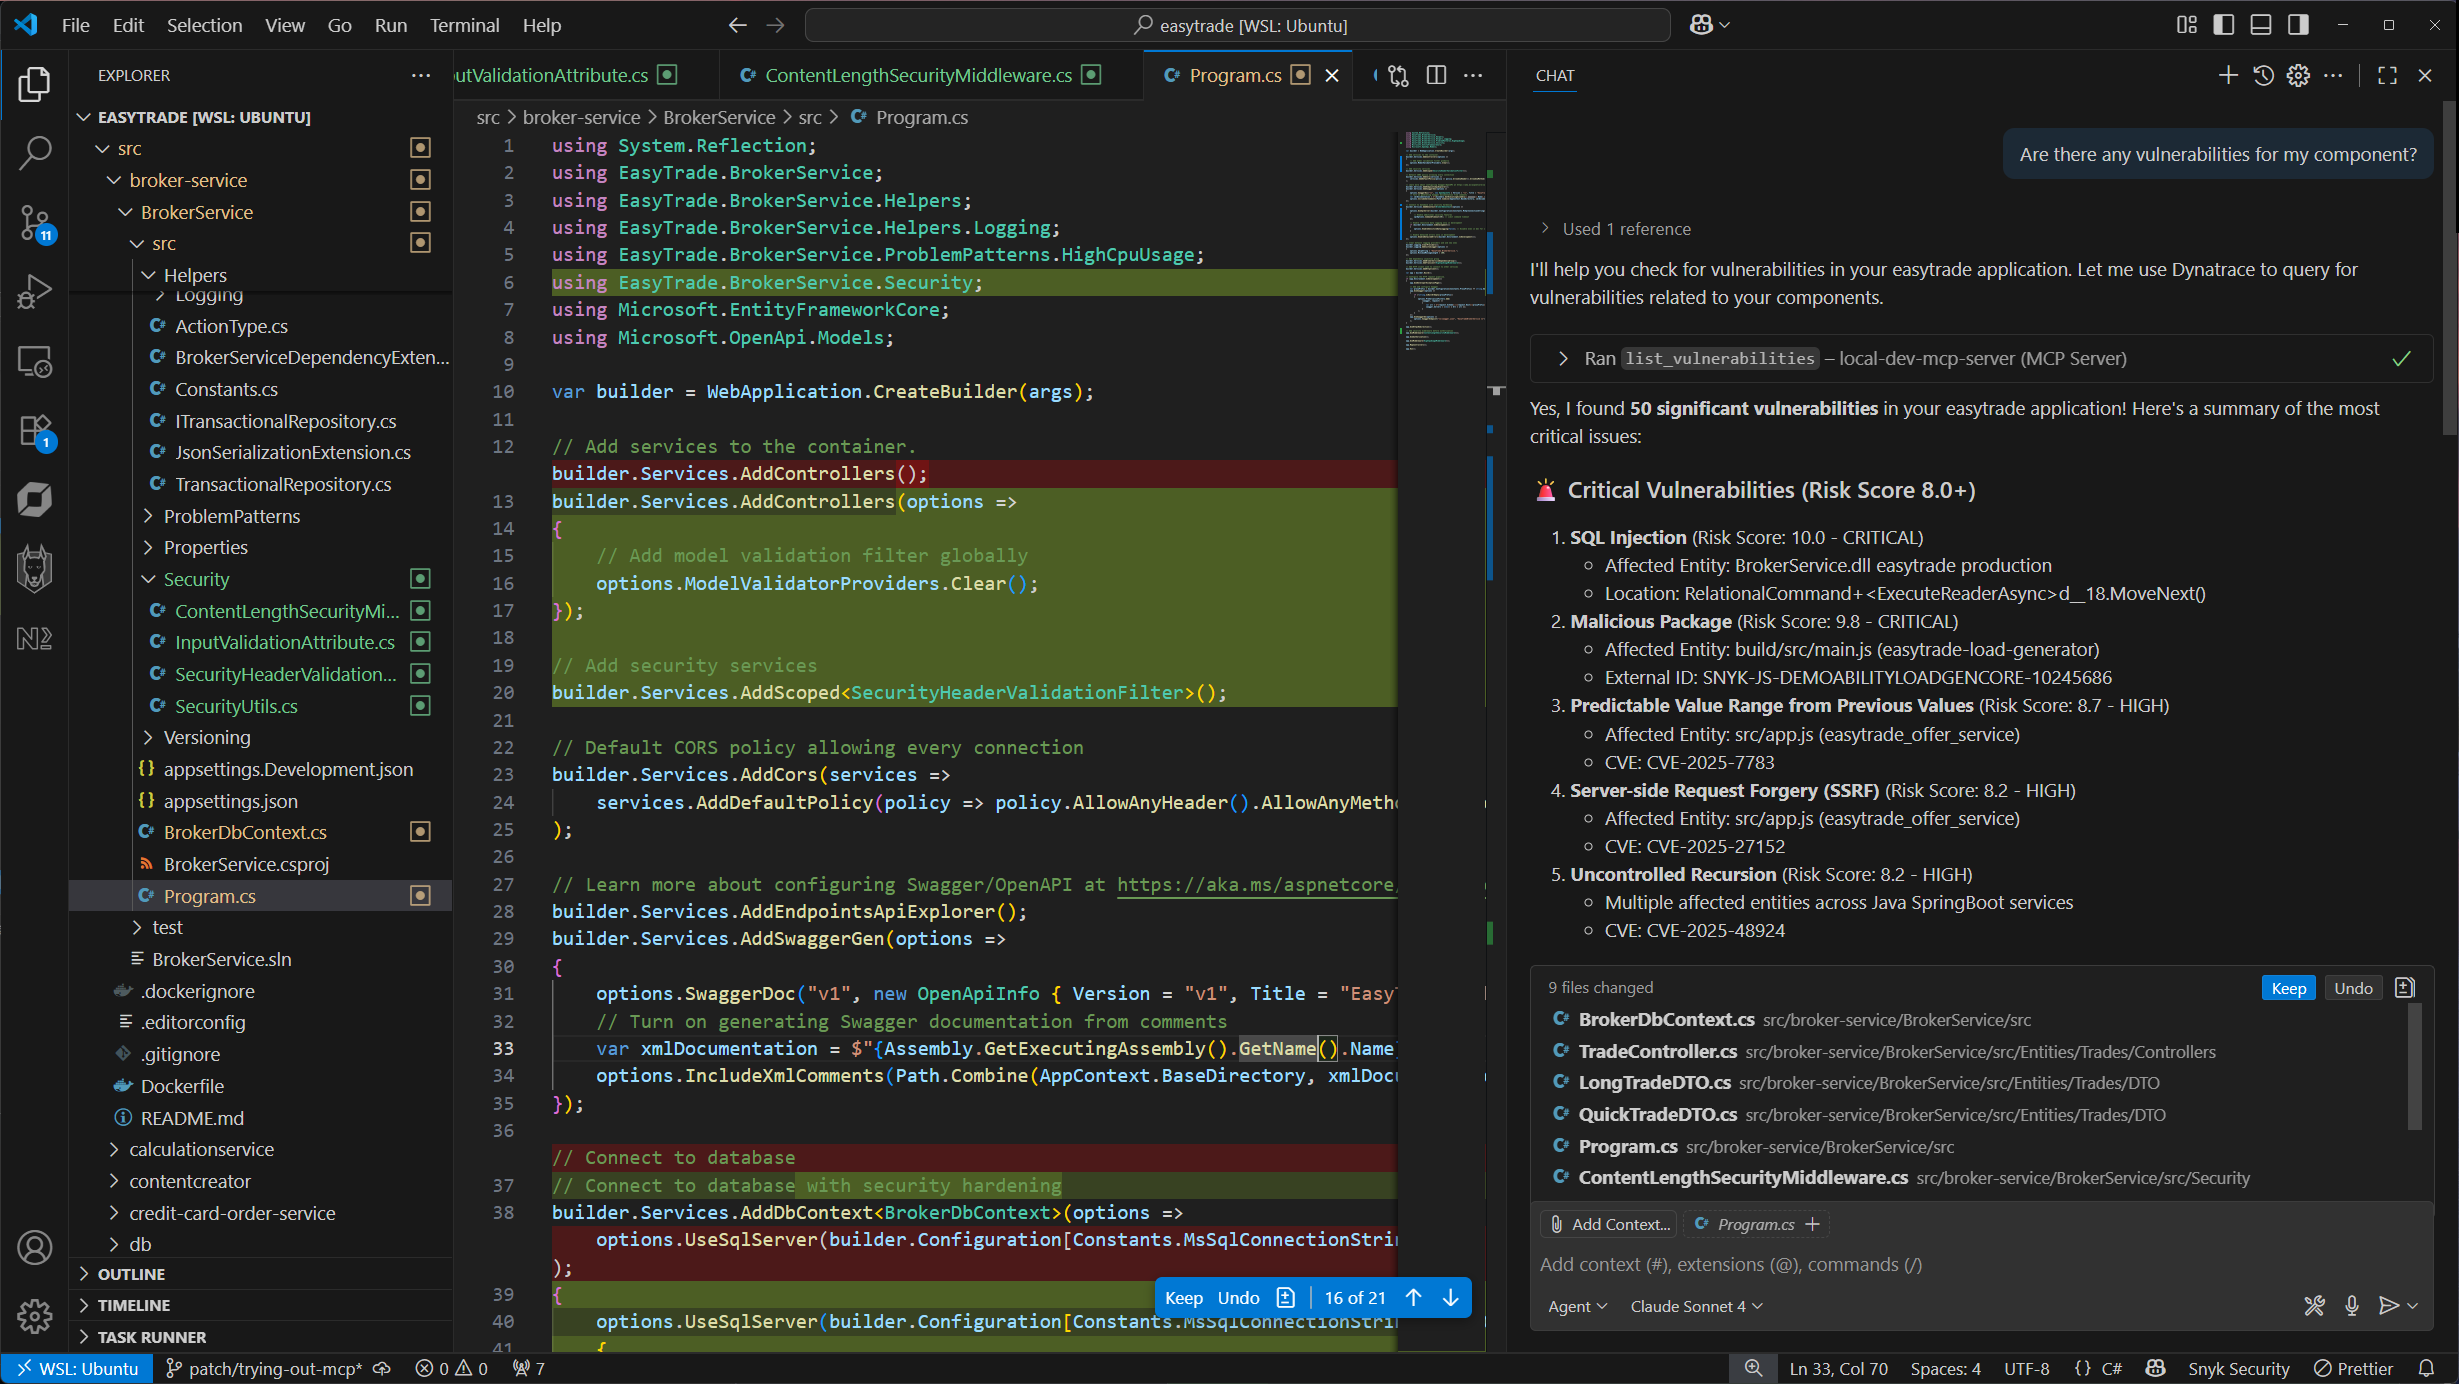Image resolution: width=2459 pixels, height=1384 pixels.
Task: Open the Terminal menu
Action: 463,25
